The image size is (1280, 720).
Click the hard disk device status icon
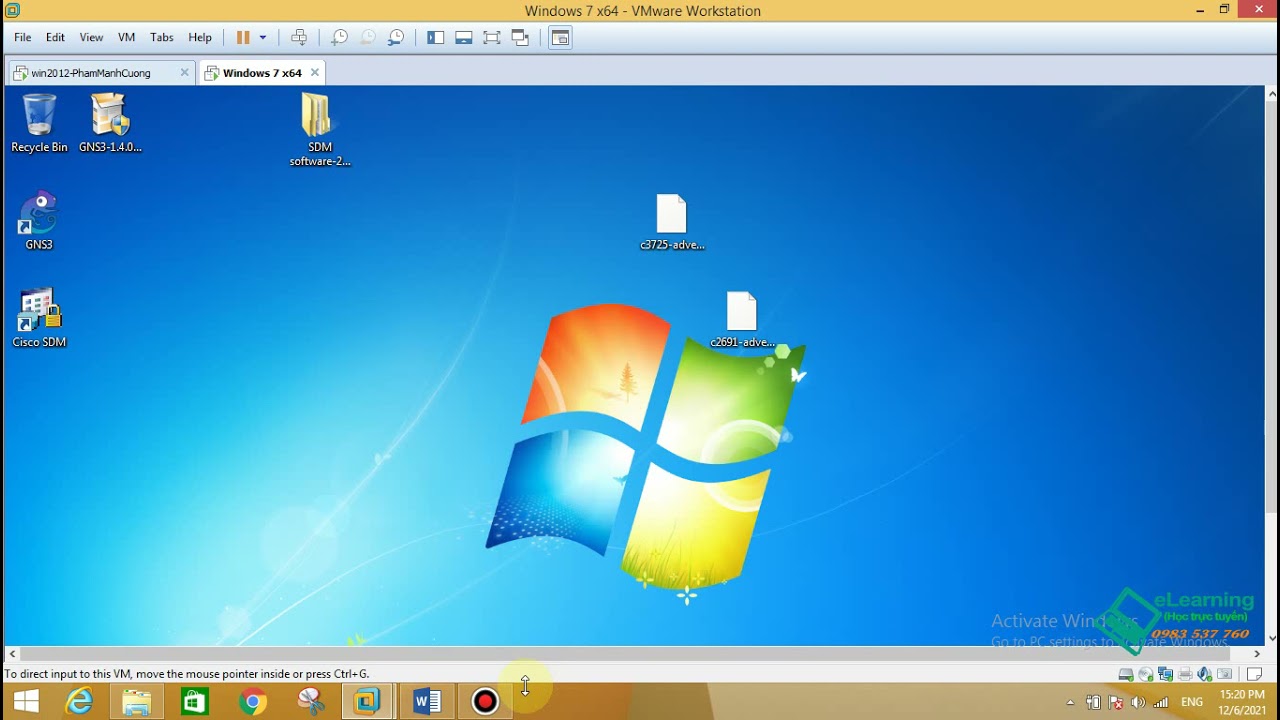(1126, 674)
